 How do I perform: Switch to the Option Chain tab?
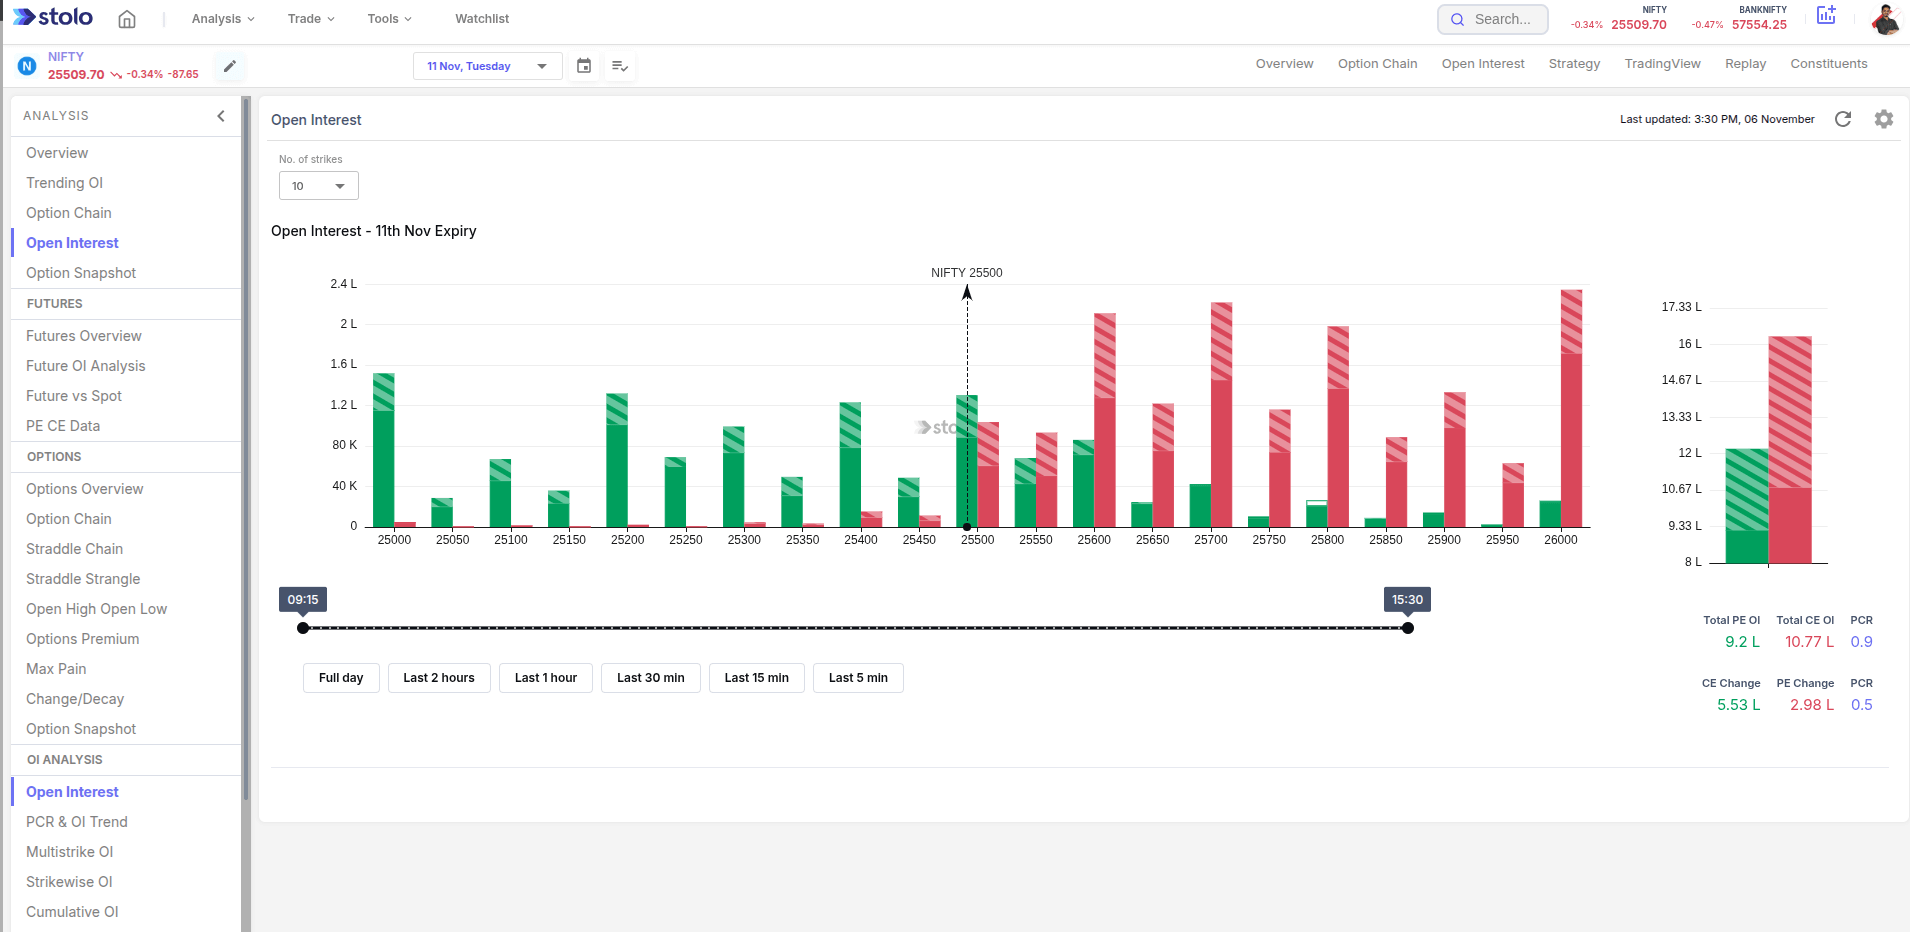tap(1377, 64)
